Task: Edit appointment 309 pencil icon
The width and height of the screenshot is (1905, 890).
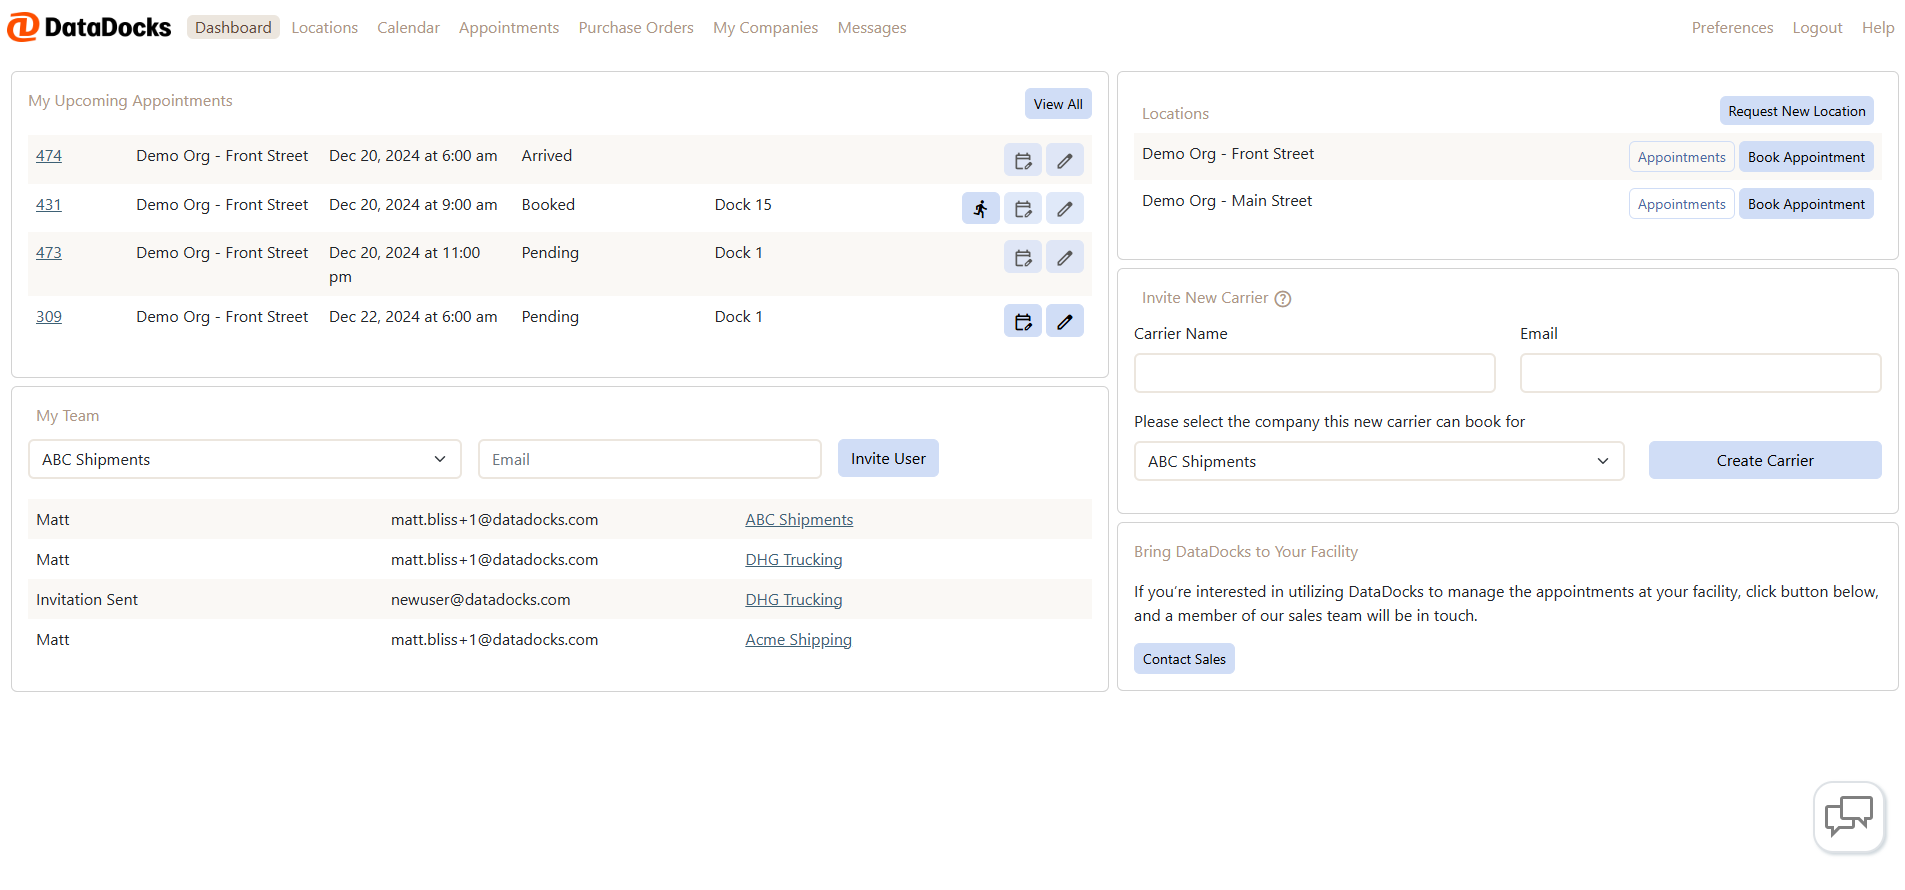Action: click(x=1065, y=321)
